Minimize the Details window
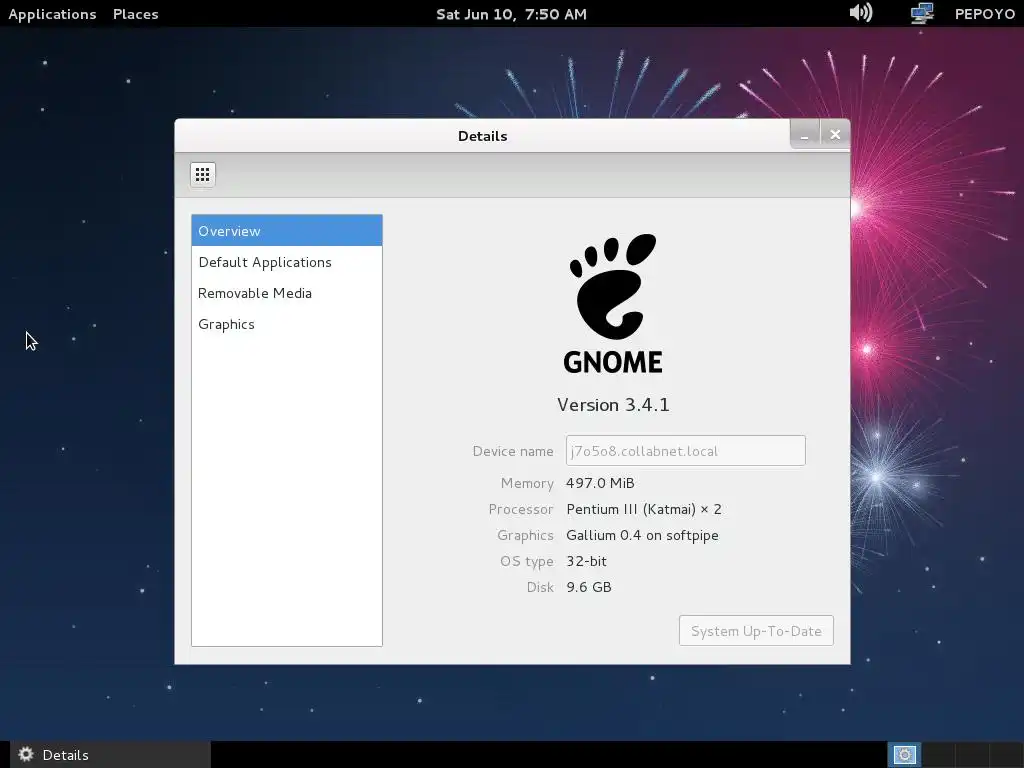1024x768 pixels. click(x=805, y=135)
